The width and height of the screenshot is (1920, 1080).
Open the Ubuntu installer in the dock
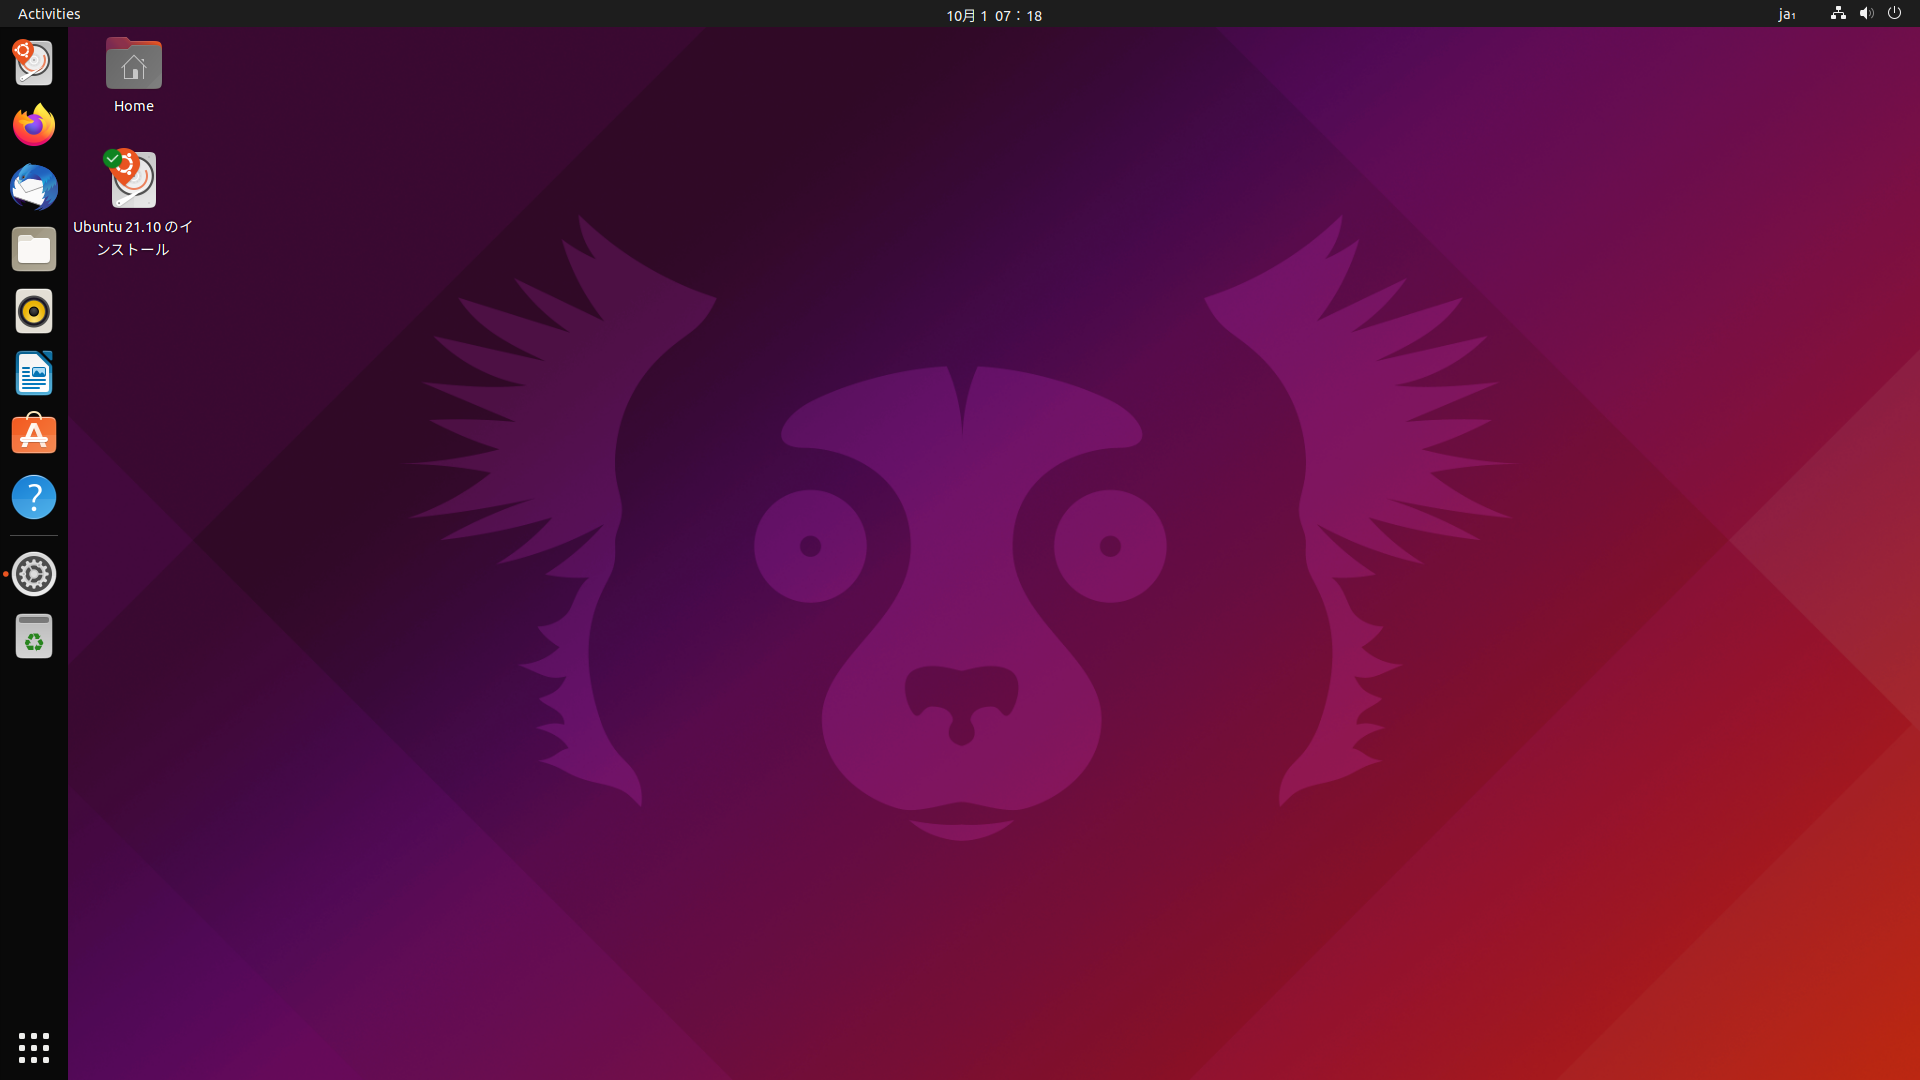point(34,63)
